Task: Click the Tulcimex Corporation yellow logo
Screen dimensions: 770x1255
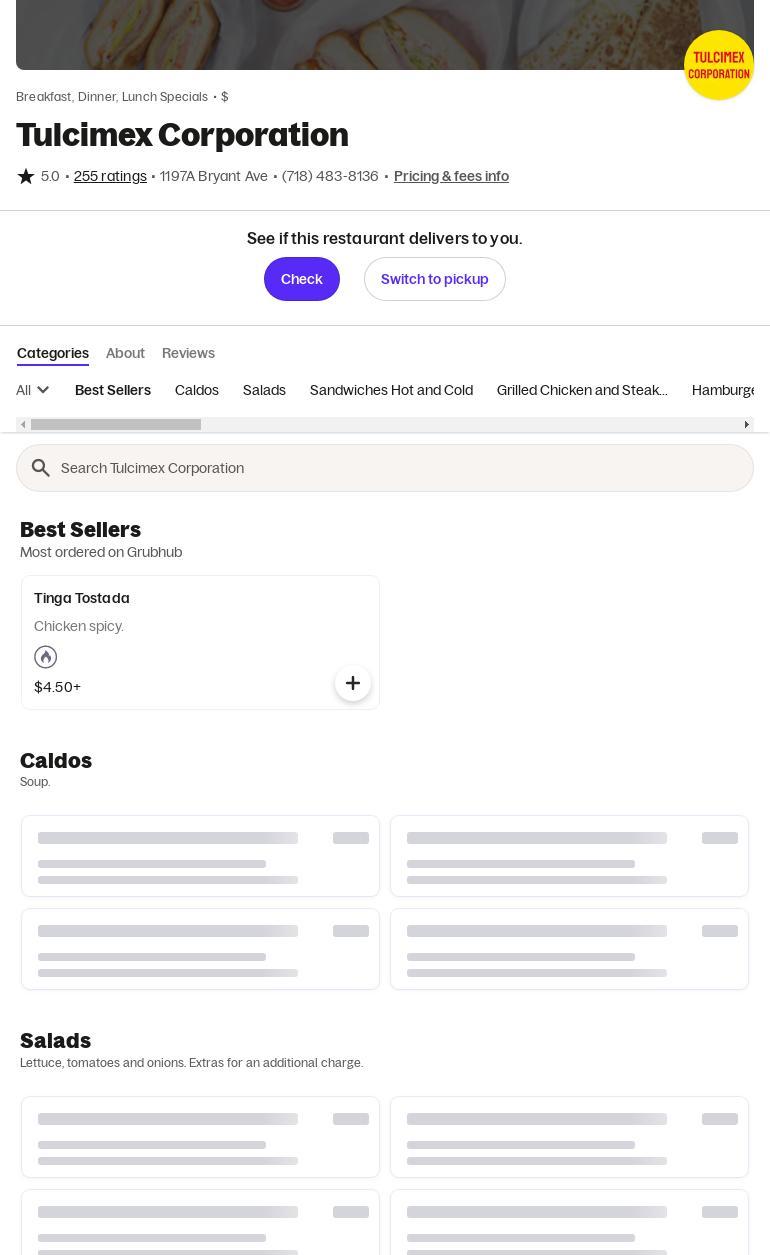Action: pyautogui.click(x=718, y=65)
